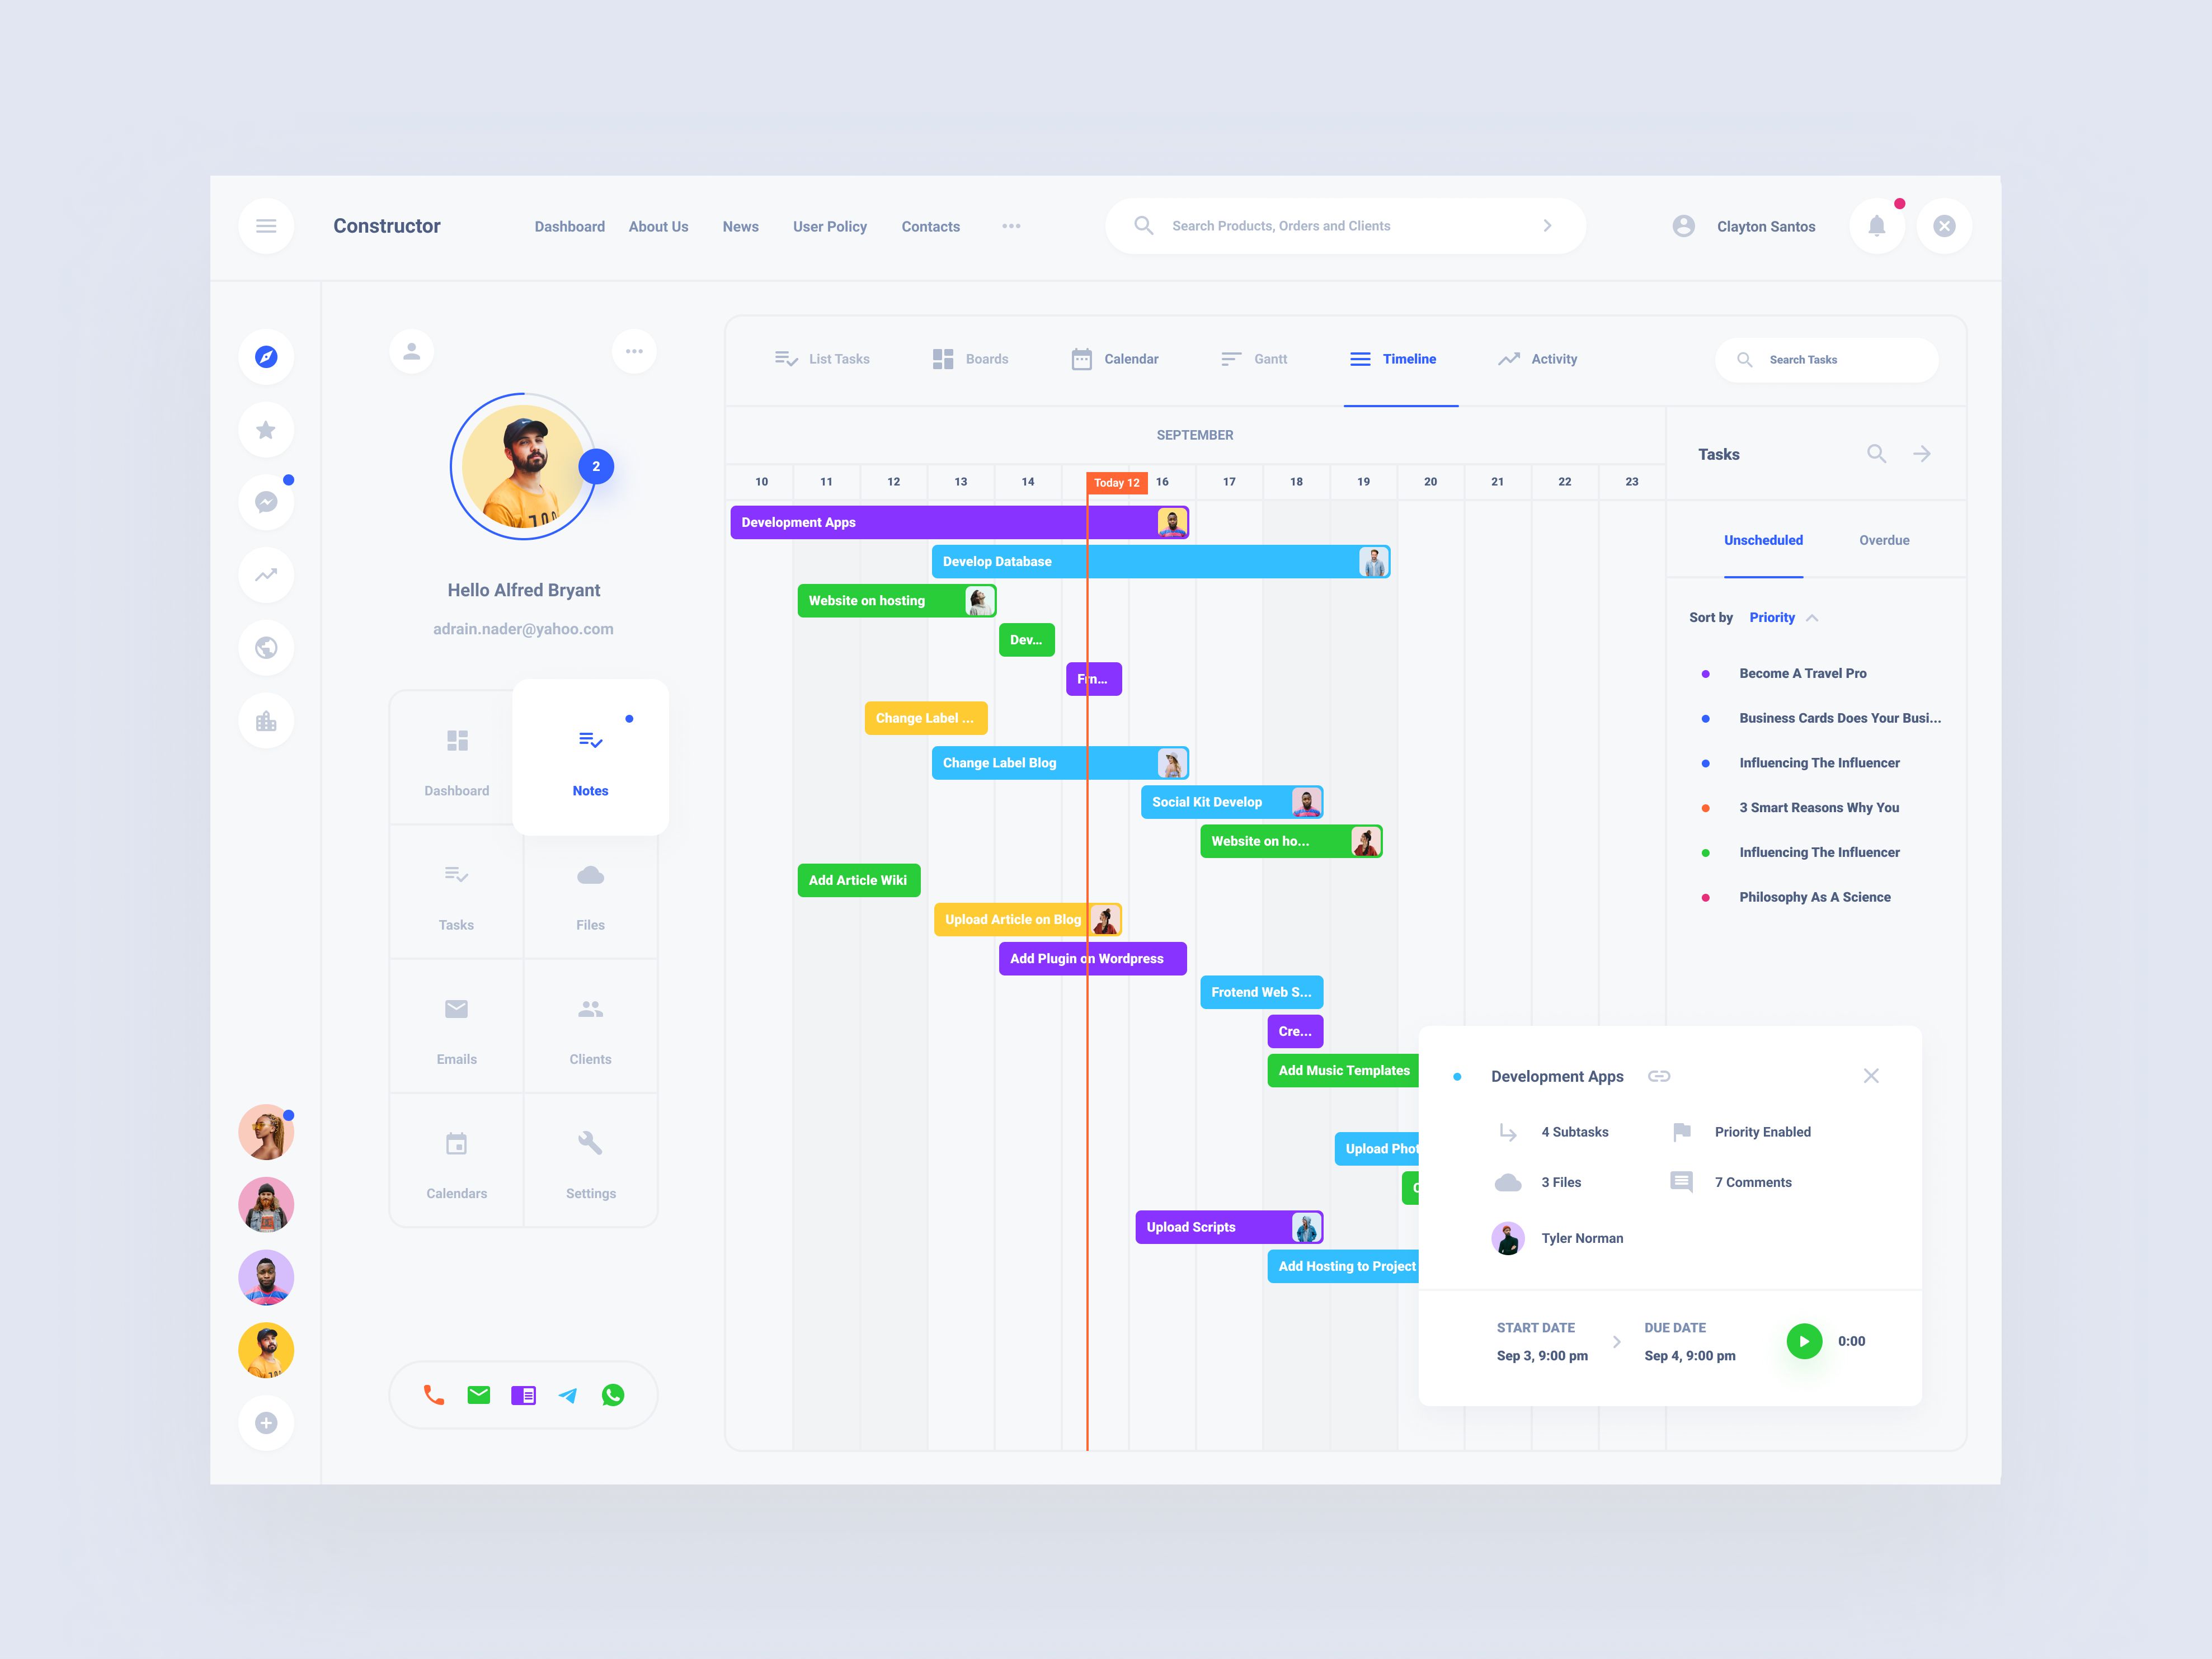The width and height of the screenshot is (2212, 1659).
Task: Expand the three-dot menu on profile card
Action: (x=634, y=350)
